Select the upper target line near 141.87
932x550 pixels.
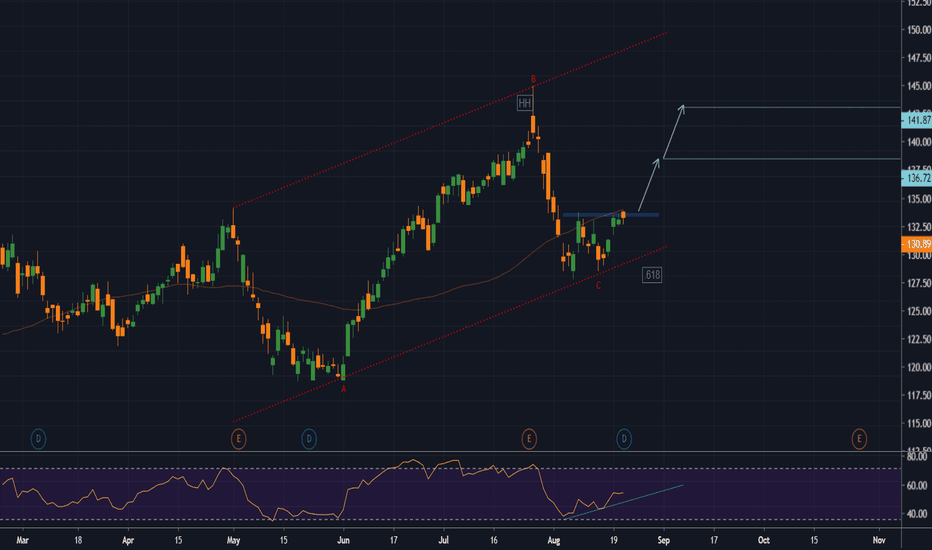(x=792, y=108)
